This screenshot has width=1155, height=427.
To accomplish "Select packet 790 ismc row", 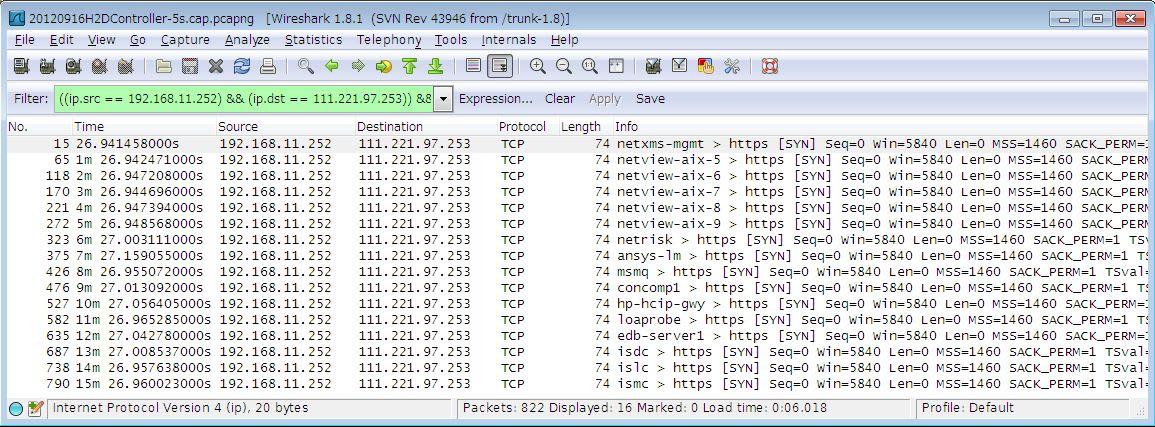I will pos(577,384).
